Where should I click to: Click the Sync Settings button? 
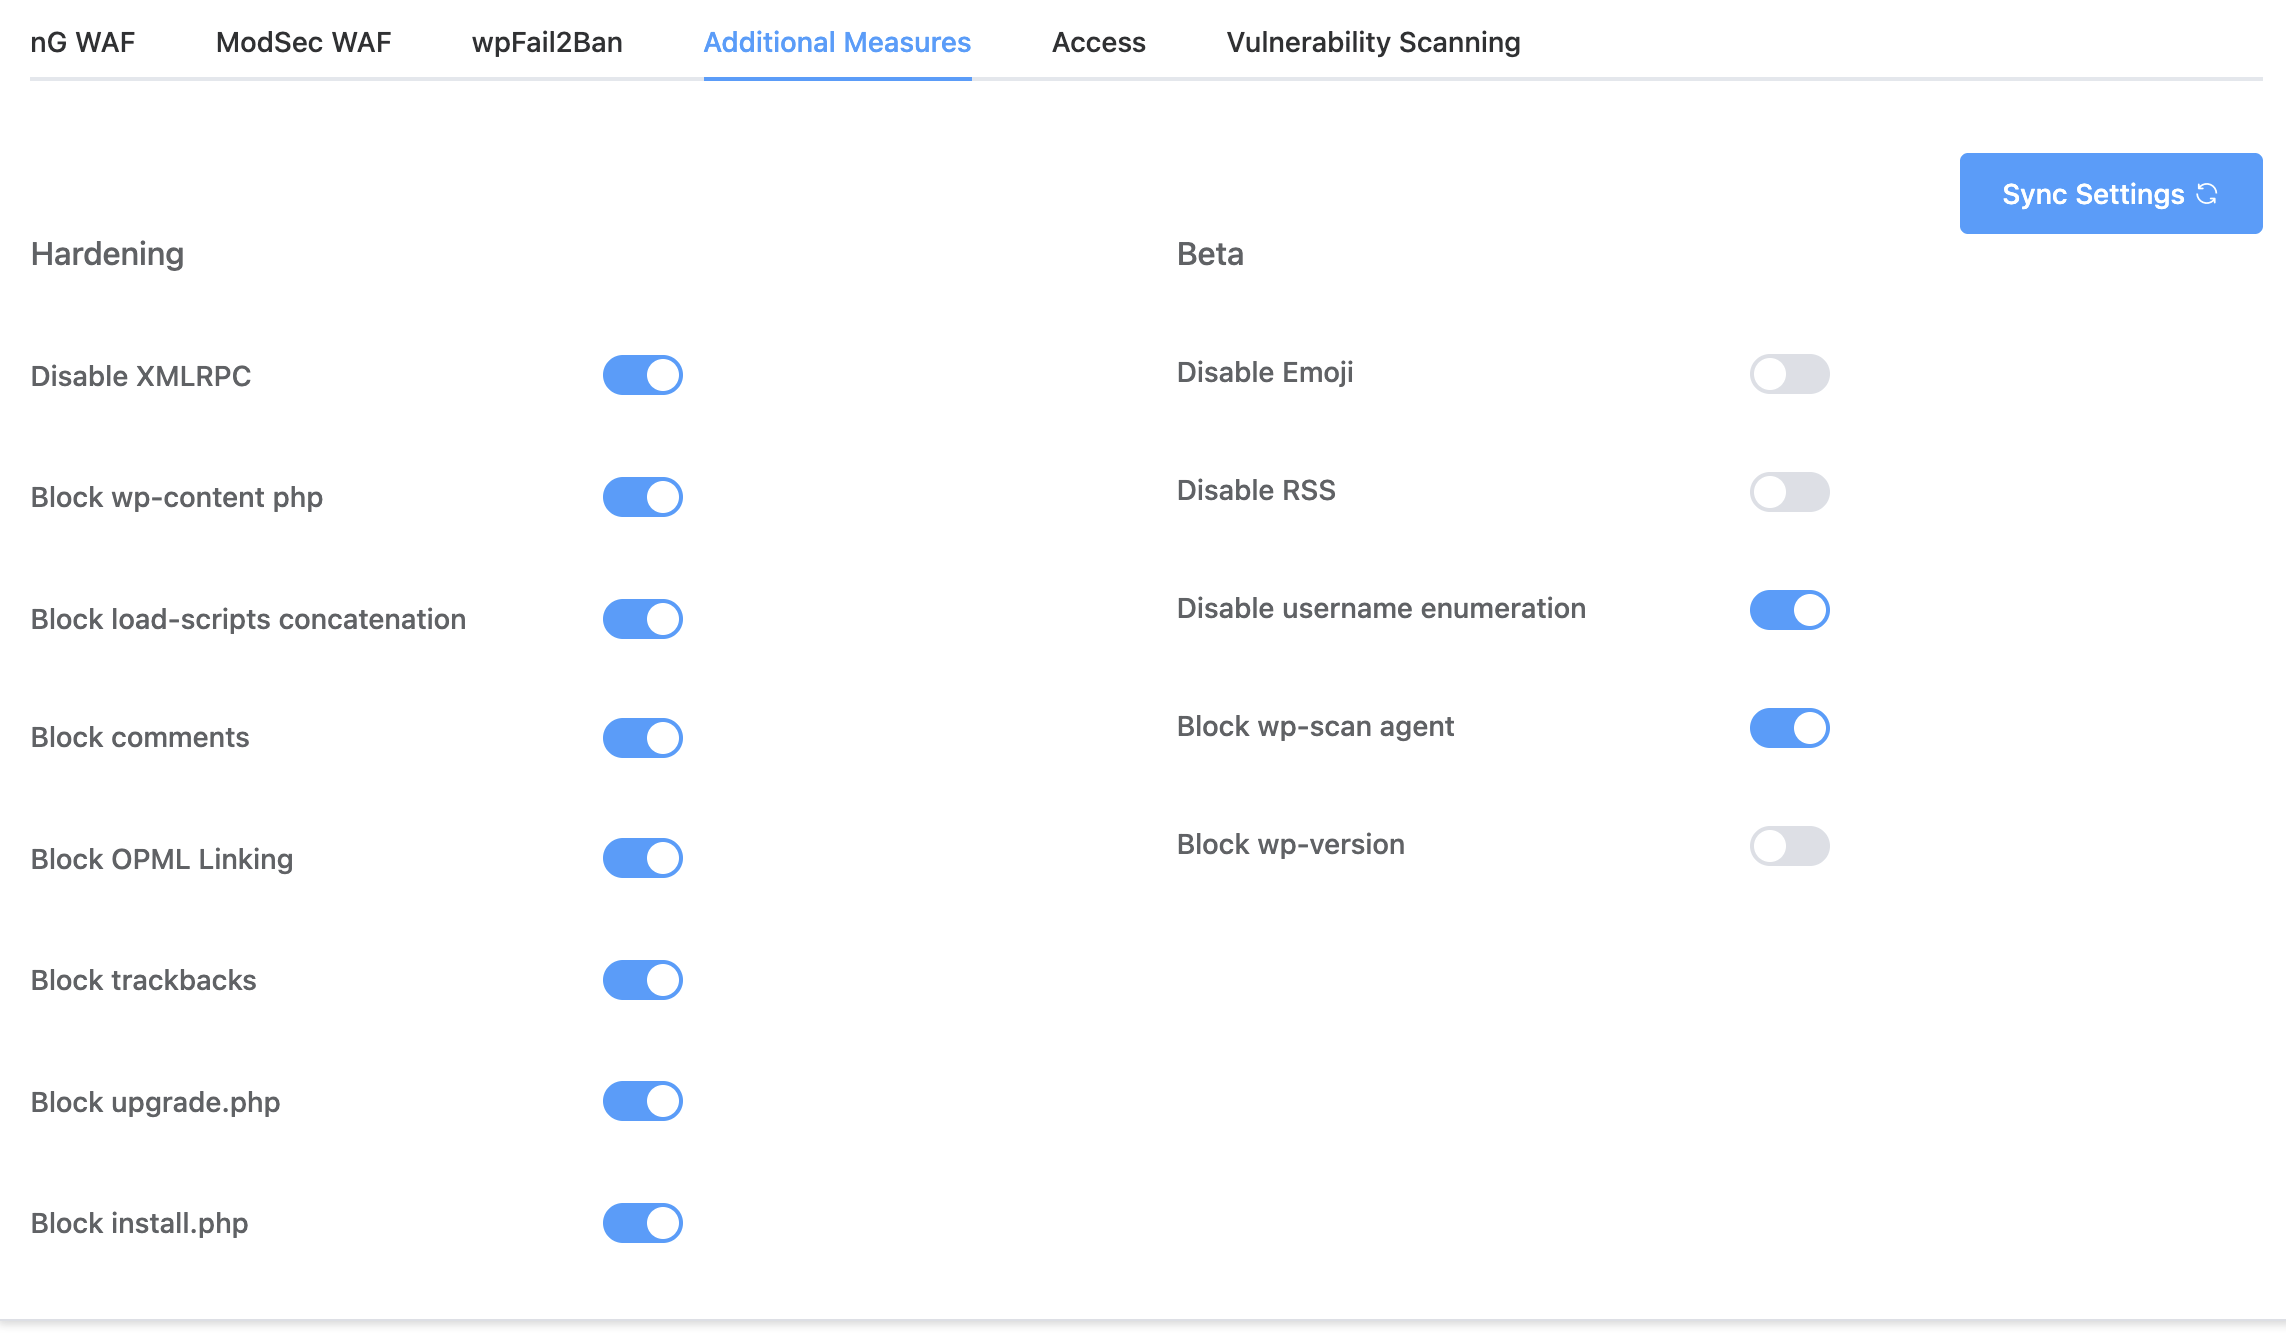pyautogui.click(x=2110, y=194)
